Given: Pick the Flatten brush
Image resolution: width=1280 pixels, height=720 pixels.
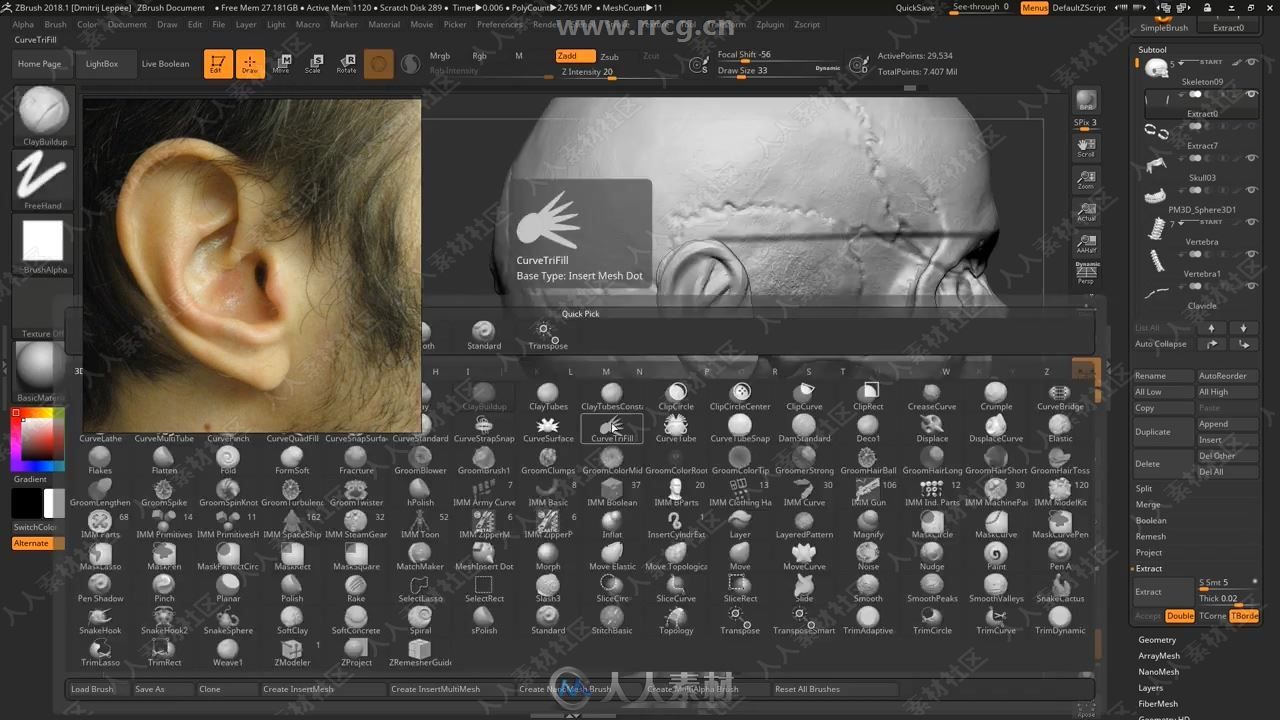Looking at the screenshot, I should 164,460.
